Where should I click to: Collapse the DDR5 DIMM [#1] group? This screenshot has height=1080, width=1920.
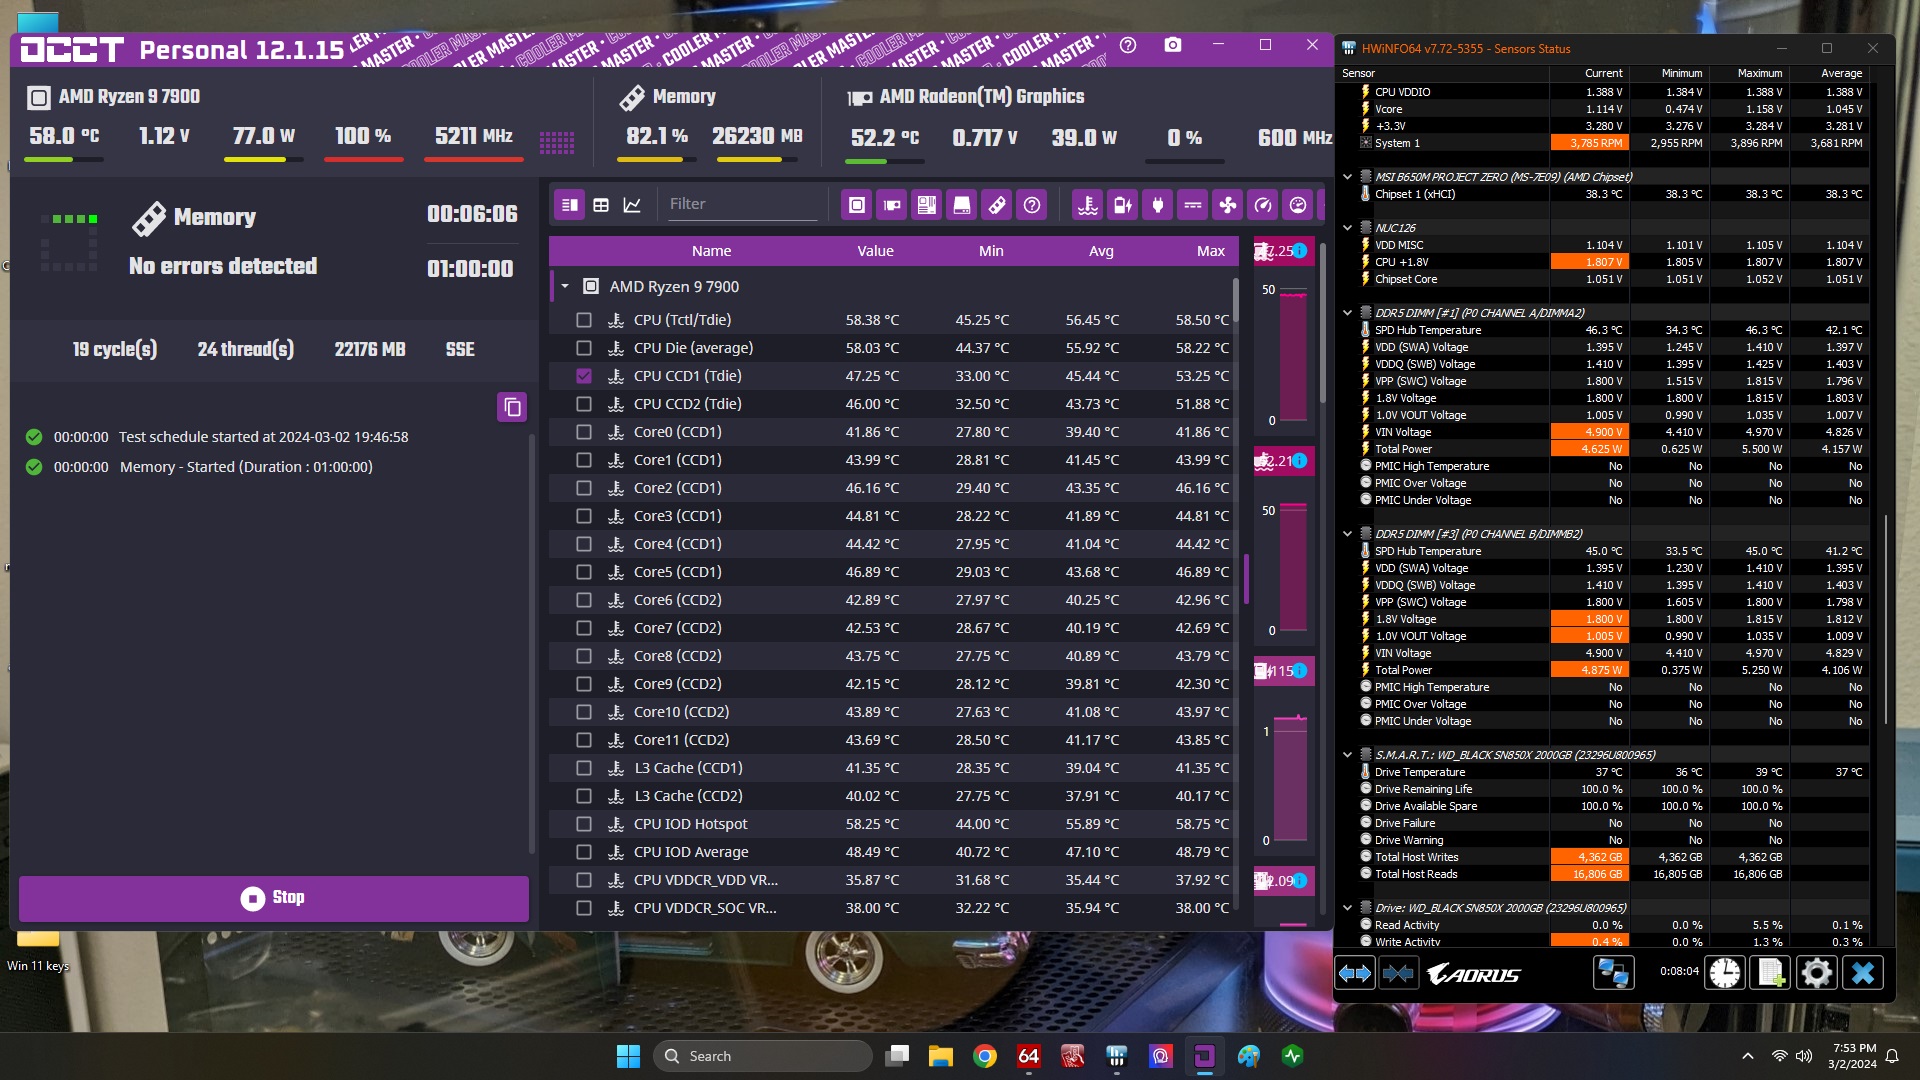point(1347,313)
